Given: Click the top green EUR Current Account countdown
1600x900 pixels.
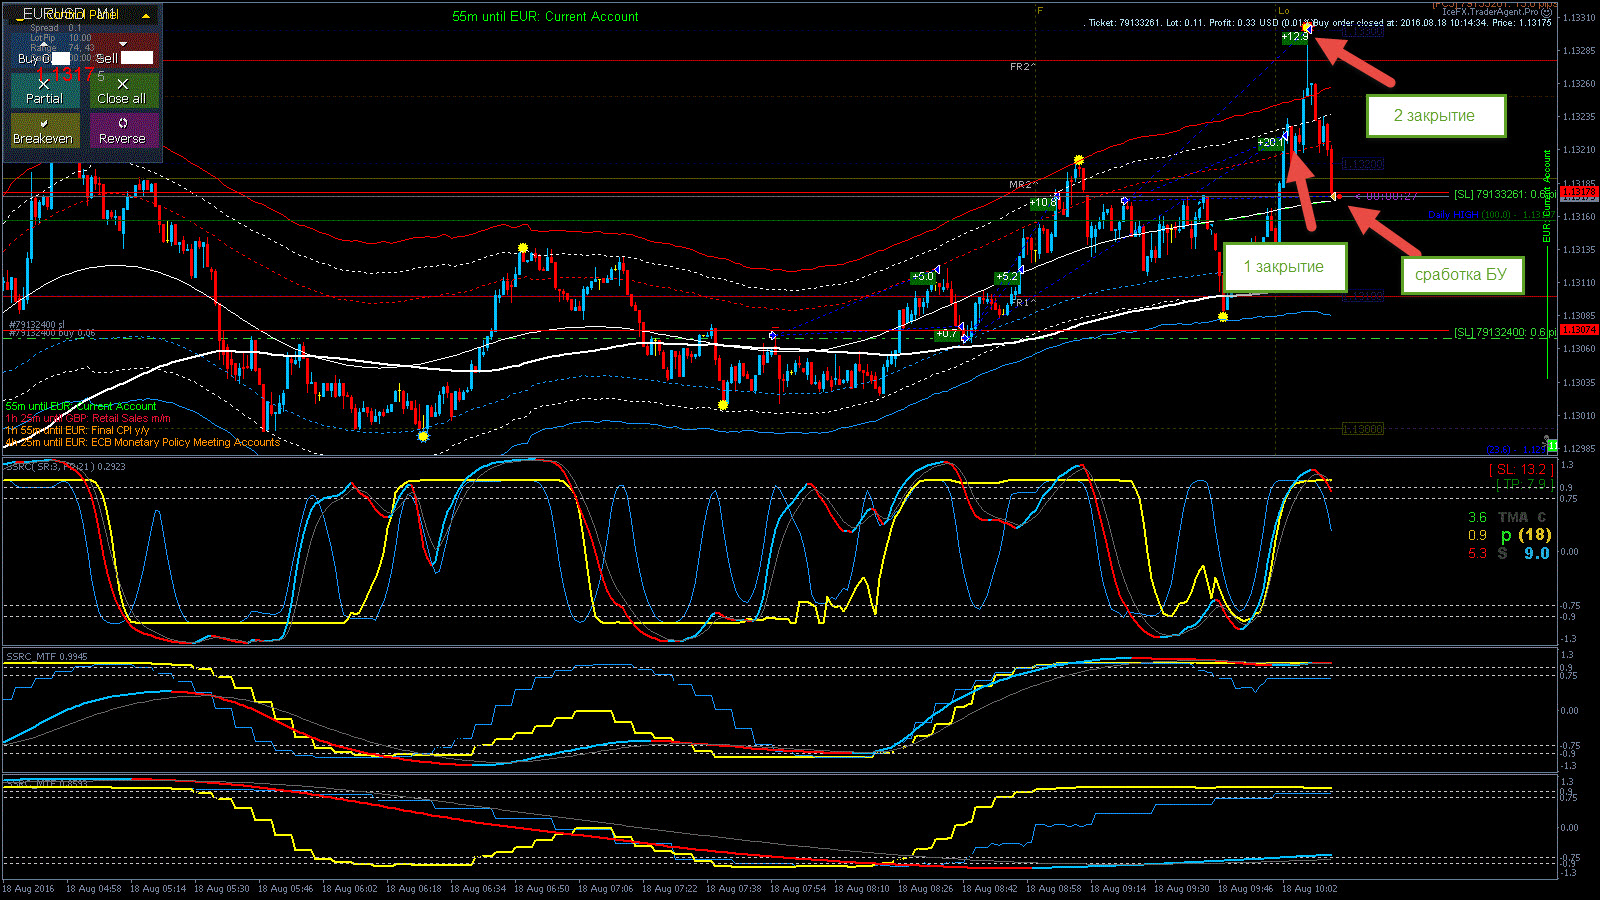Looking at the screenshot, I should 545,16.
